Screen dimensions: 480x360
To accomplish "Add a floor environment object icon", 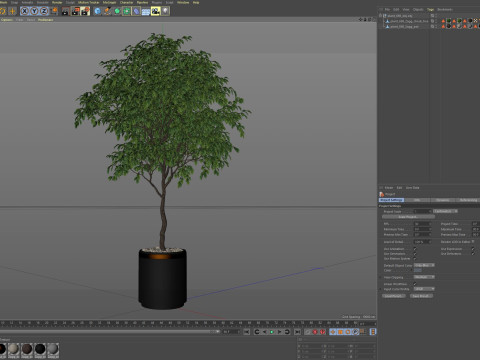I will tap(146, 11).
